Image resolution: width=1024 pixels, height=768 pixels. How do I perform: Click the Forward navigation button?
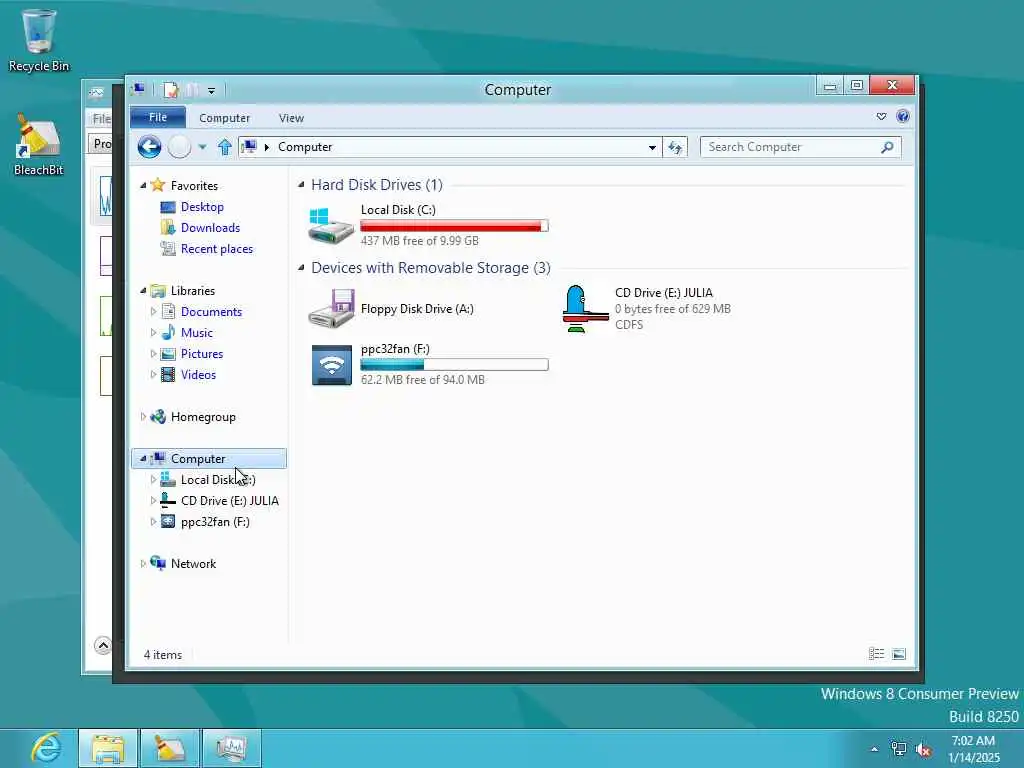pos(180,147)
